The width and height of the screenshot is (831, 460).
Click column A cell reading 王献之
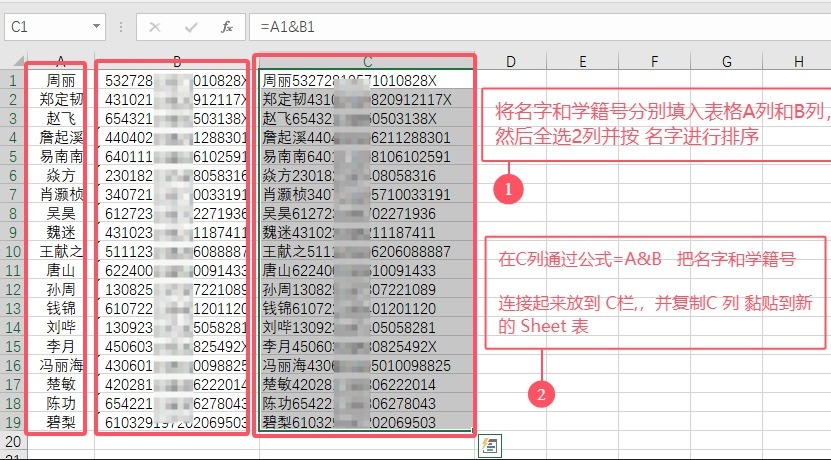61,252
